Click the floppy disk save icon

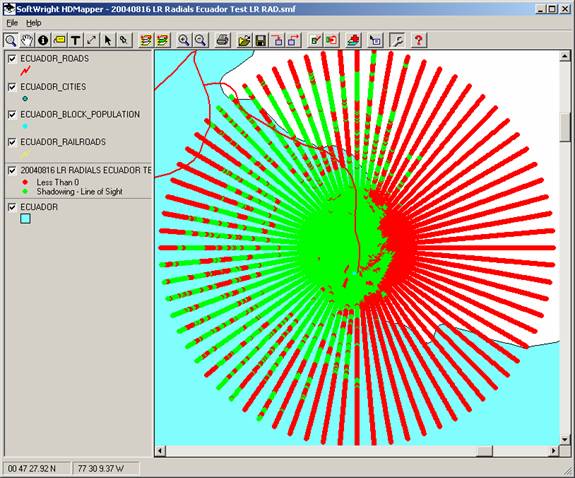[x=261, y=40]
